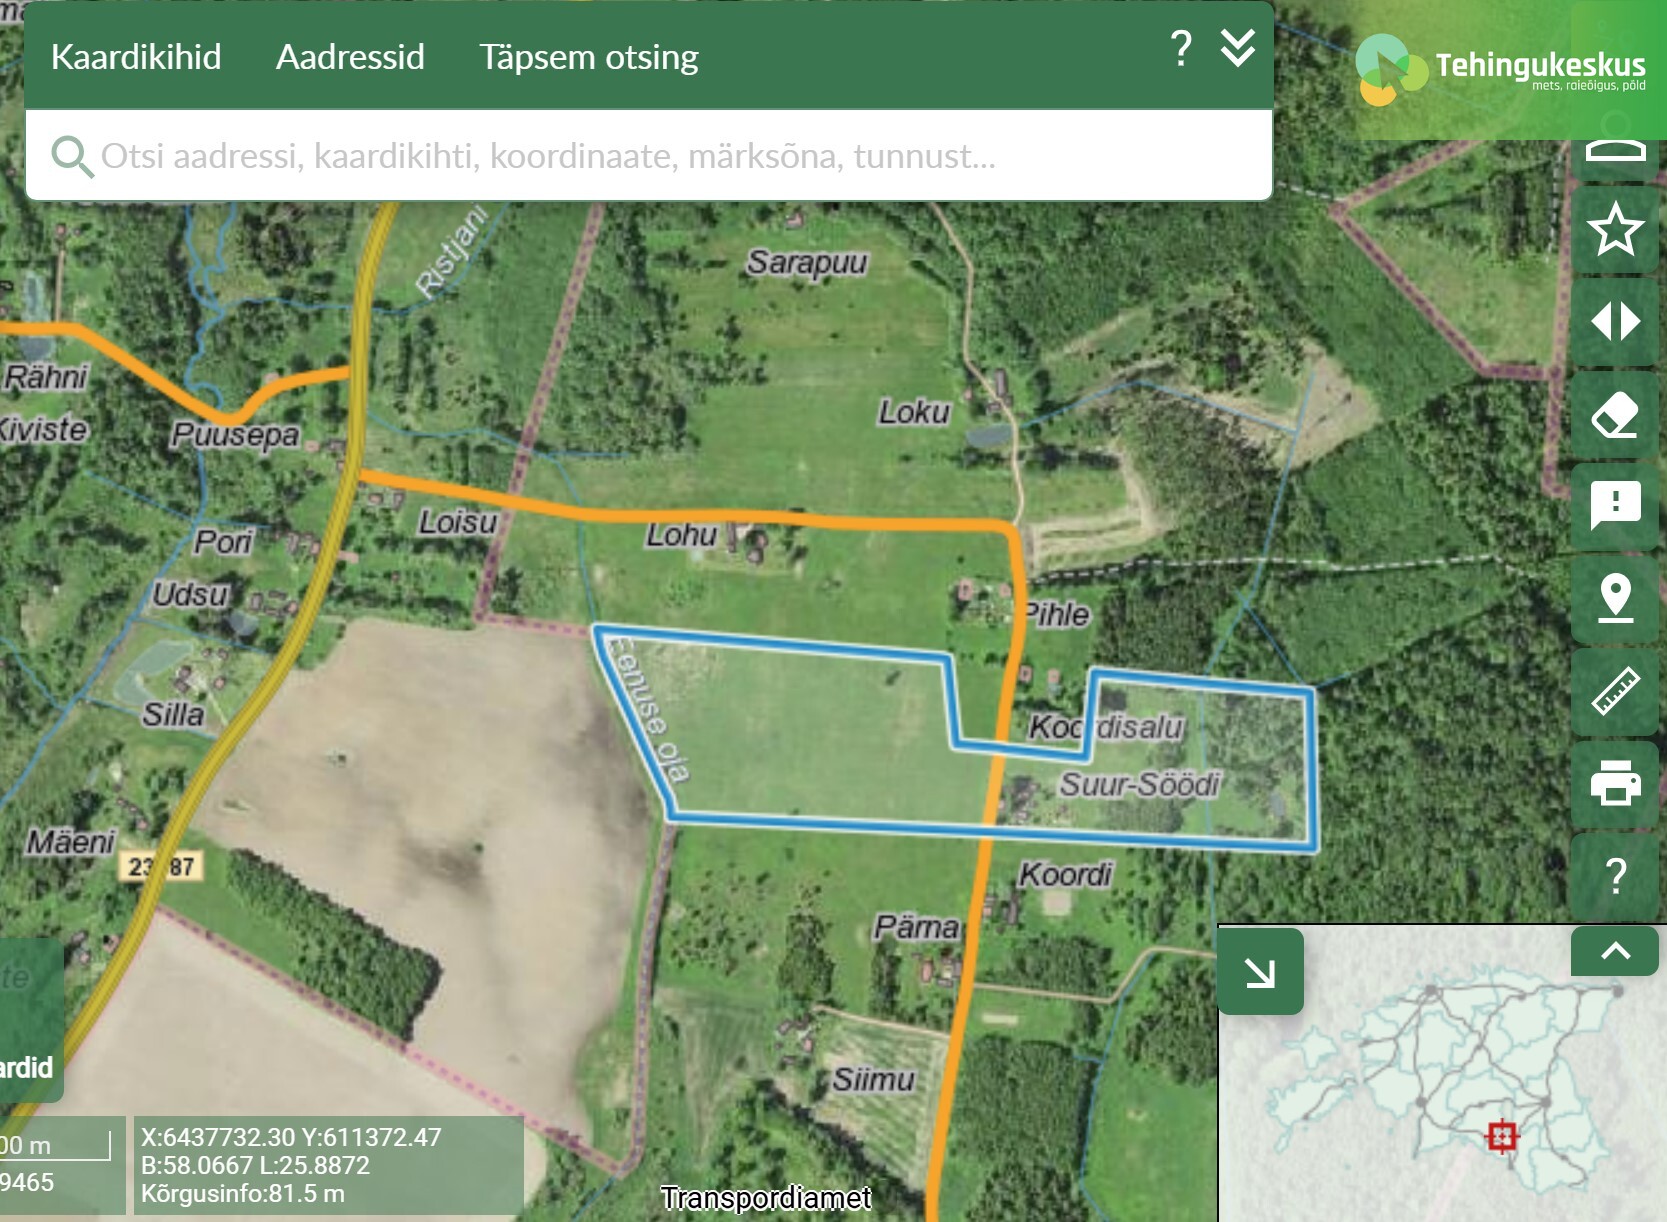The image size is (1667, 1222).
Task: Click the search magnifier icon
Action: pos(71,157)
